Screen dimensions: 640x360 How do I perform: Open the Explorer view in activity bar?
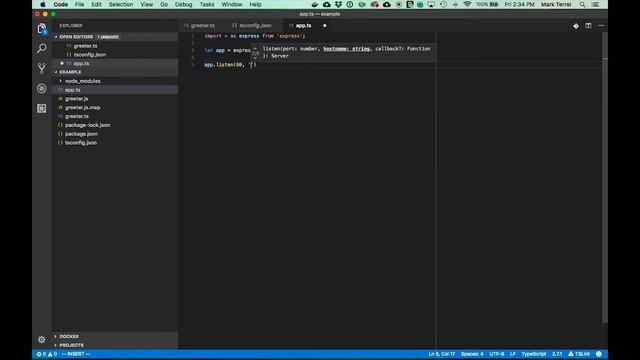(42, 29)
